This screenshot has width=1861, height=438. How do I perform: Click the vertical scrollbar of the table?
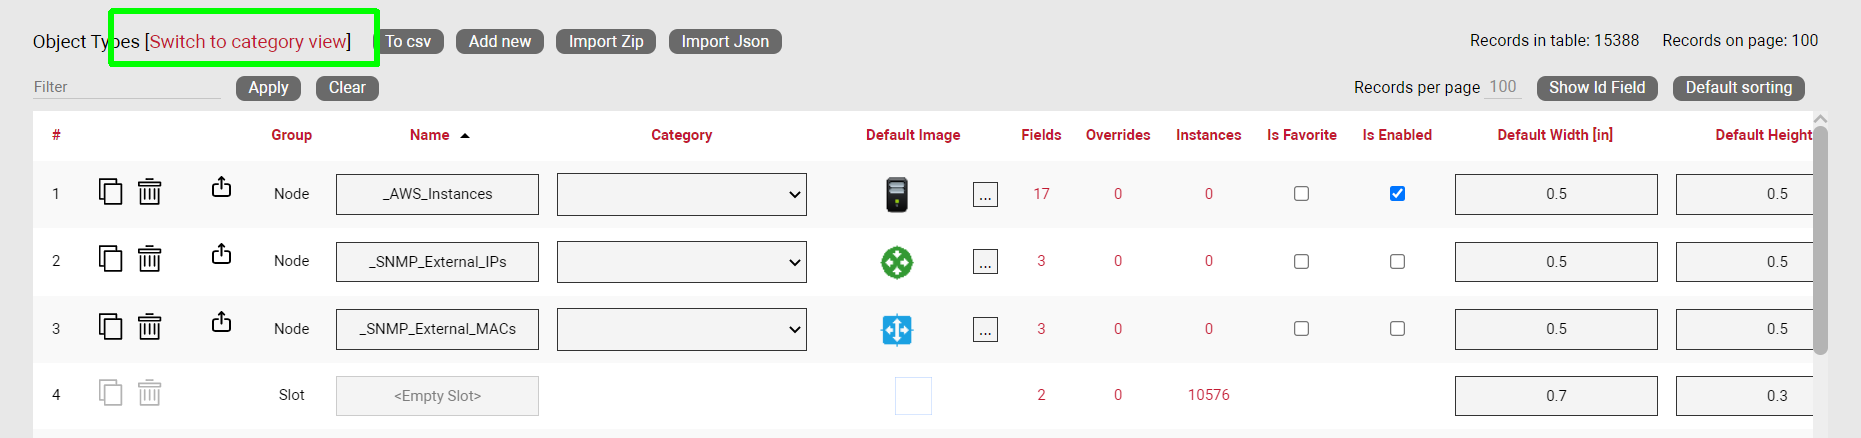(1820, 240)
